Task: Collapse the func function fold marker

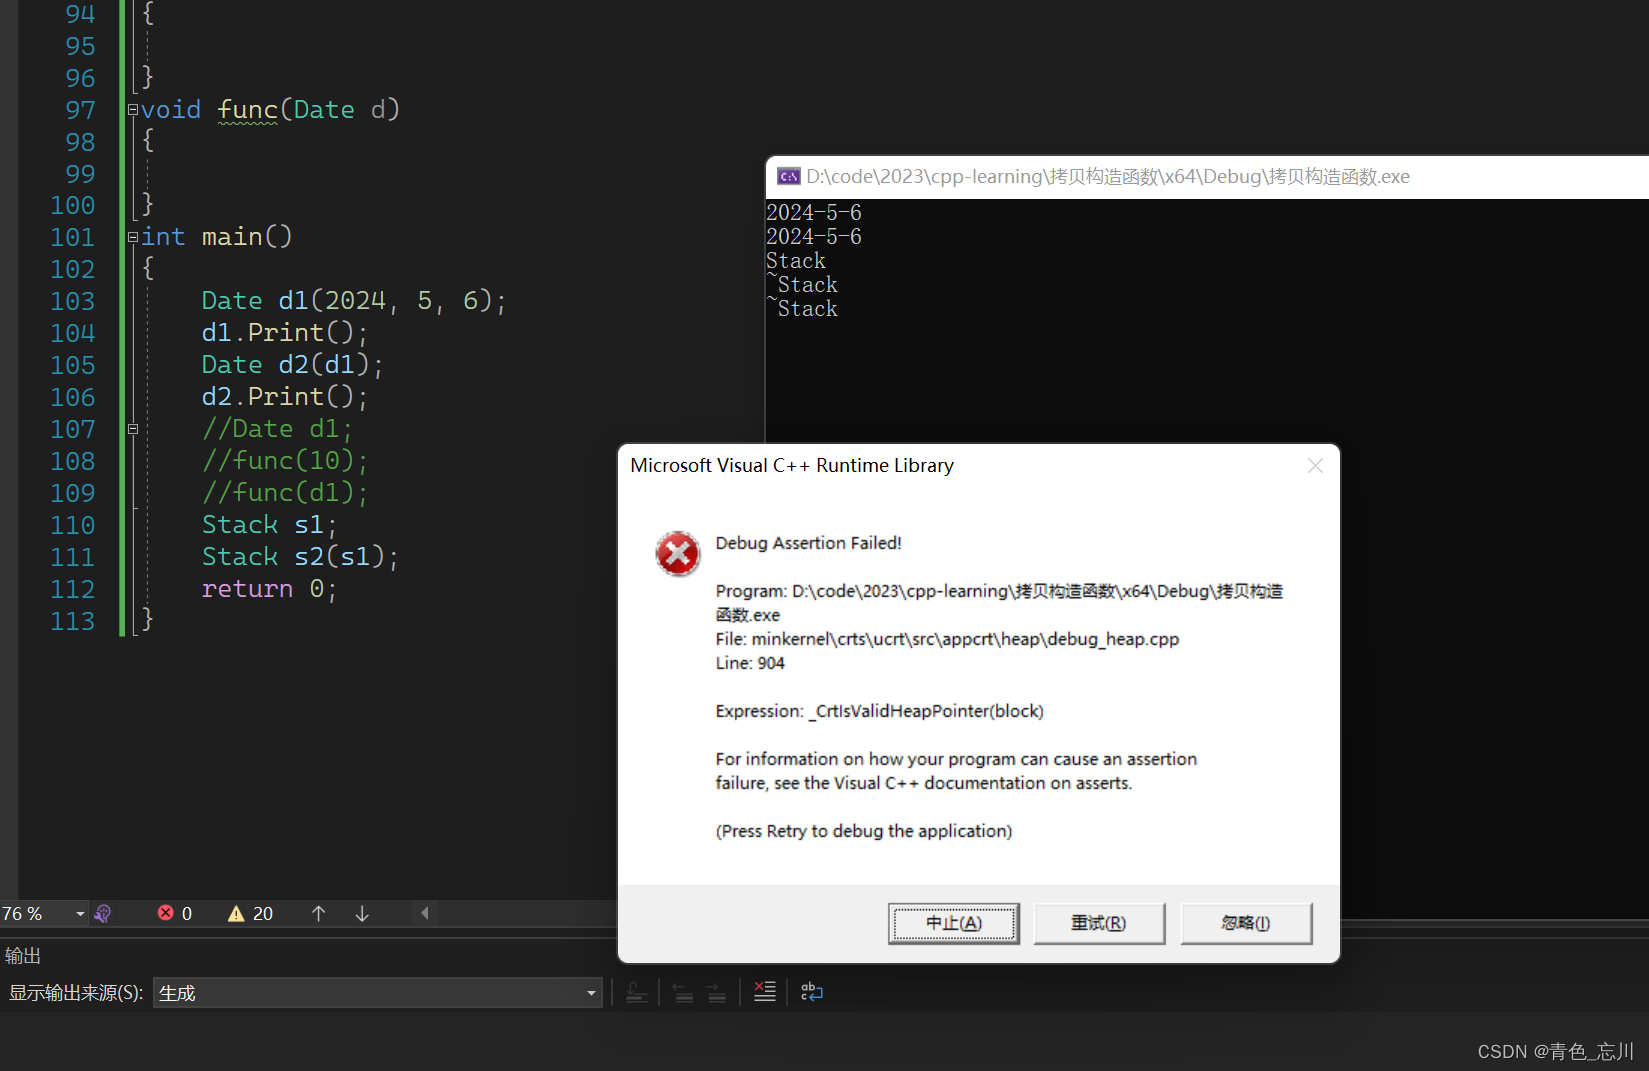Action: (x=132, y=110)
